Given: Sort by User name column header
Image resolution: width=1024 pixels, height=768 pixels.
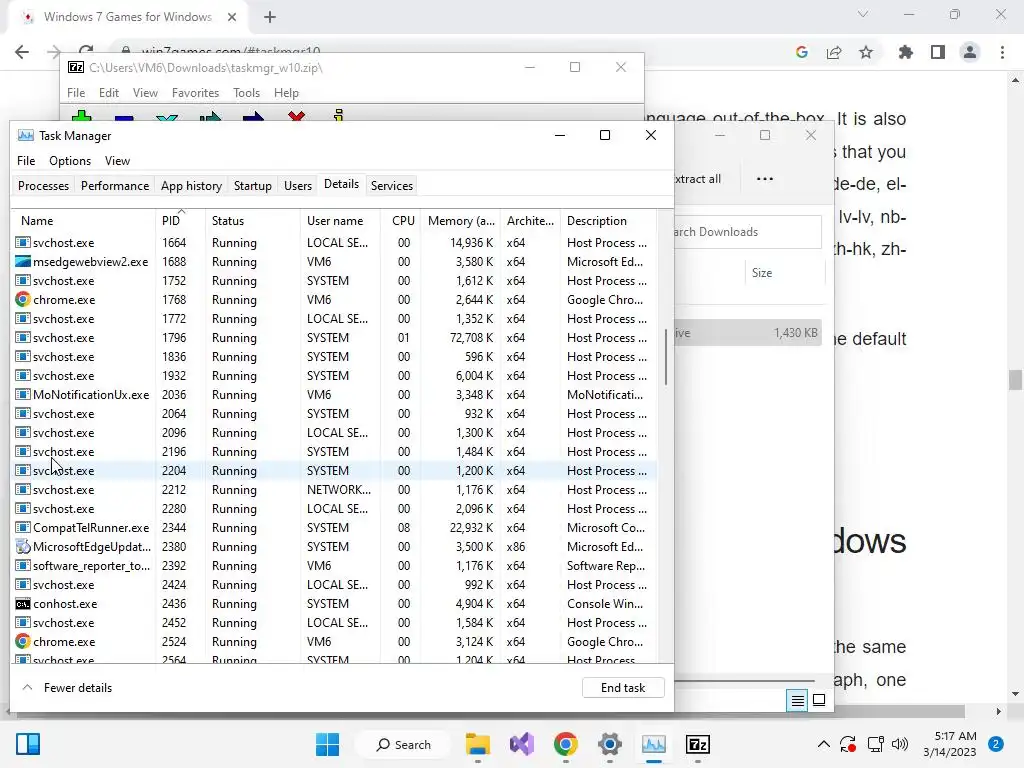Looking at the screenshot, I should pyautogui.click(x=340, y=221).
